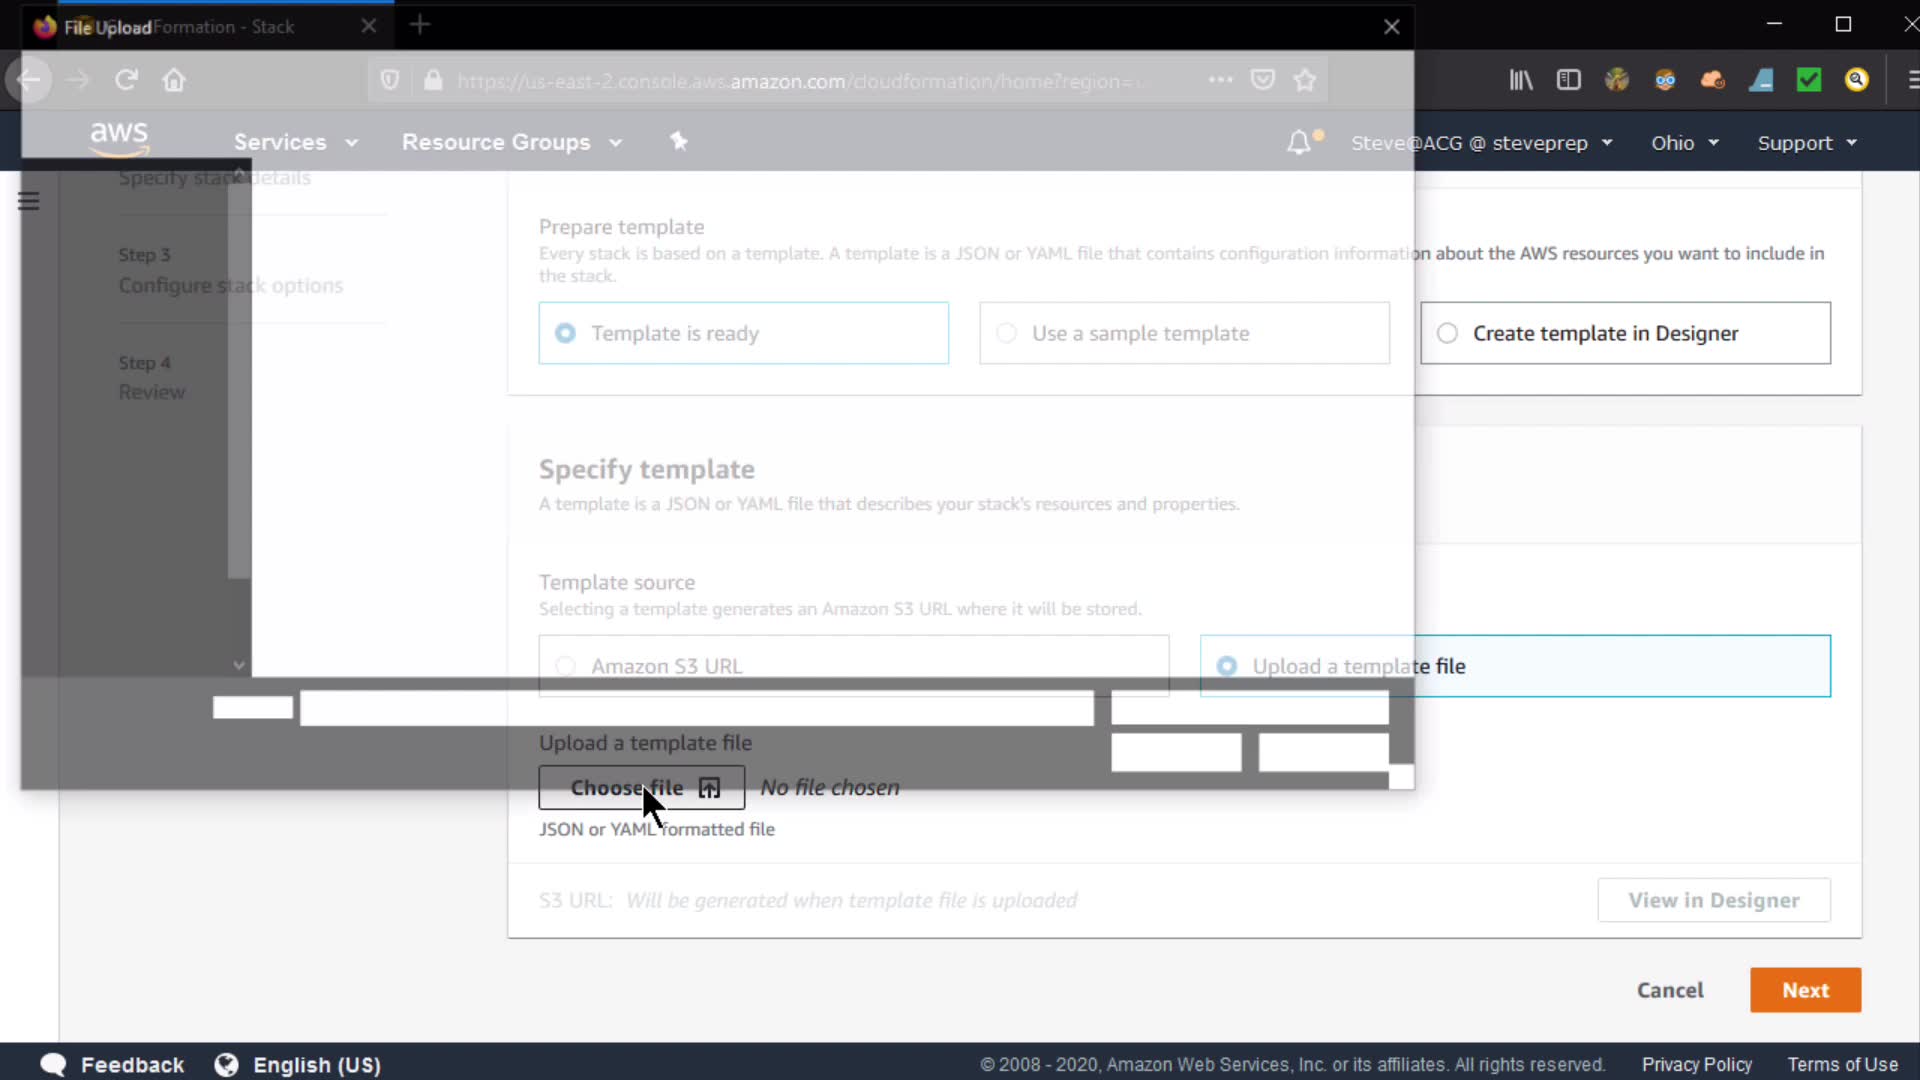Click the Privacy Policy footer link

click(x=1696, y=1064)
